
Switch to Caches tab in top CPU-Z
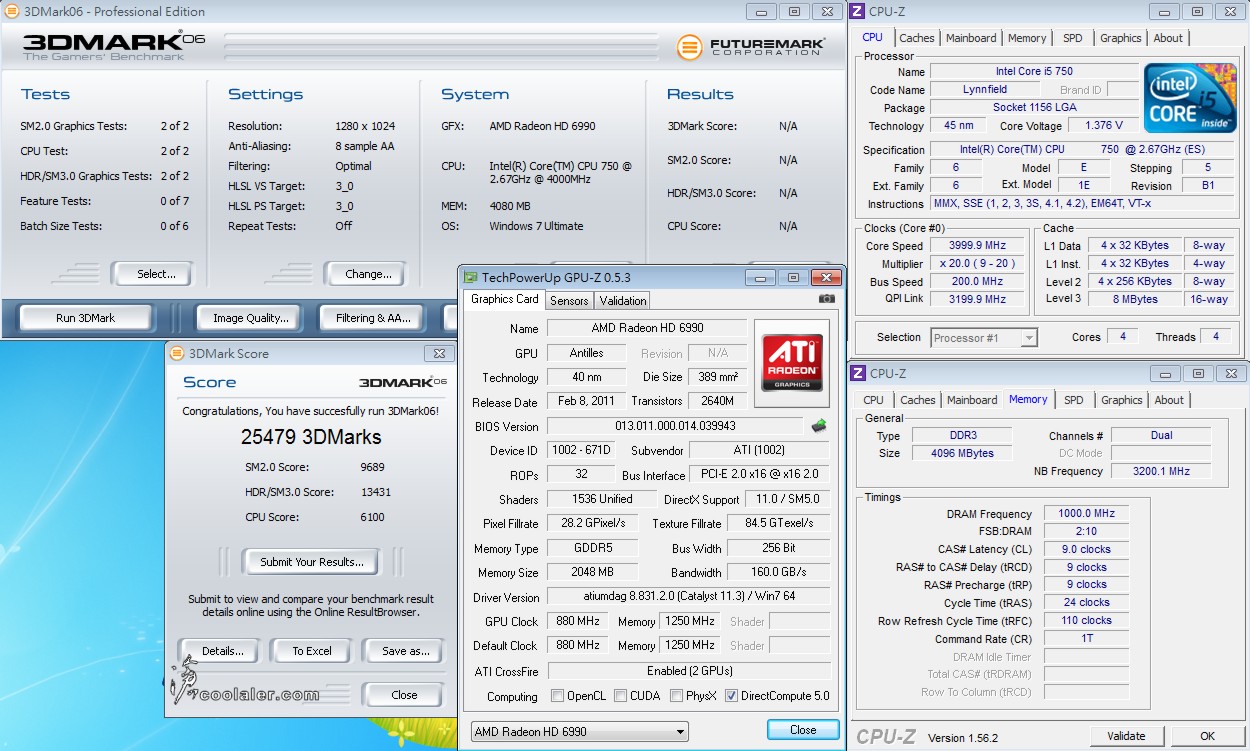(916, 38)
